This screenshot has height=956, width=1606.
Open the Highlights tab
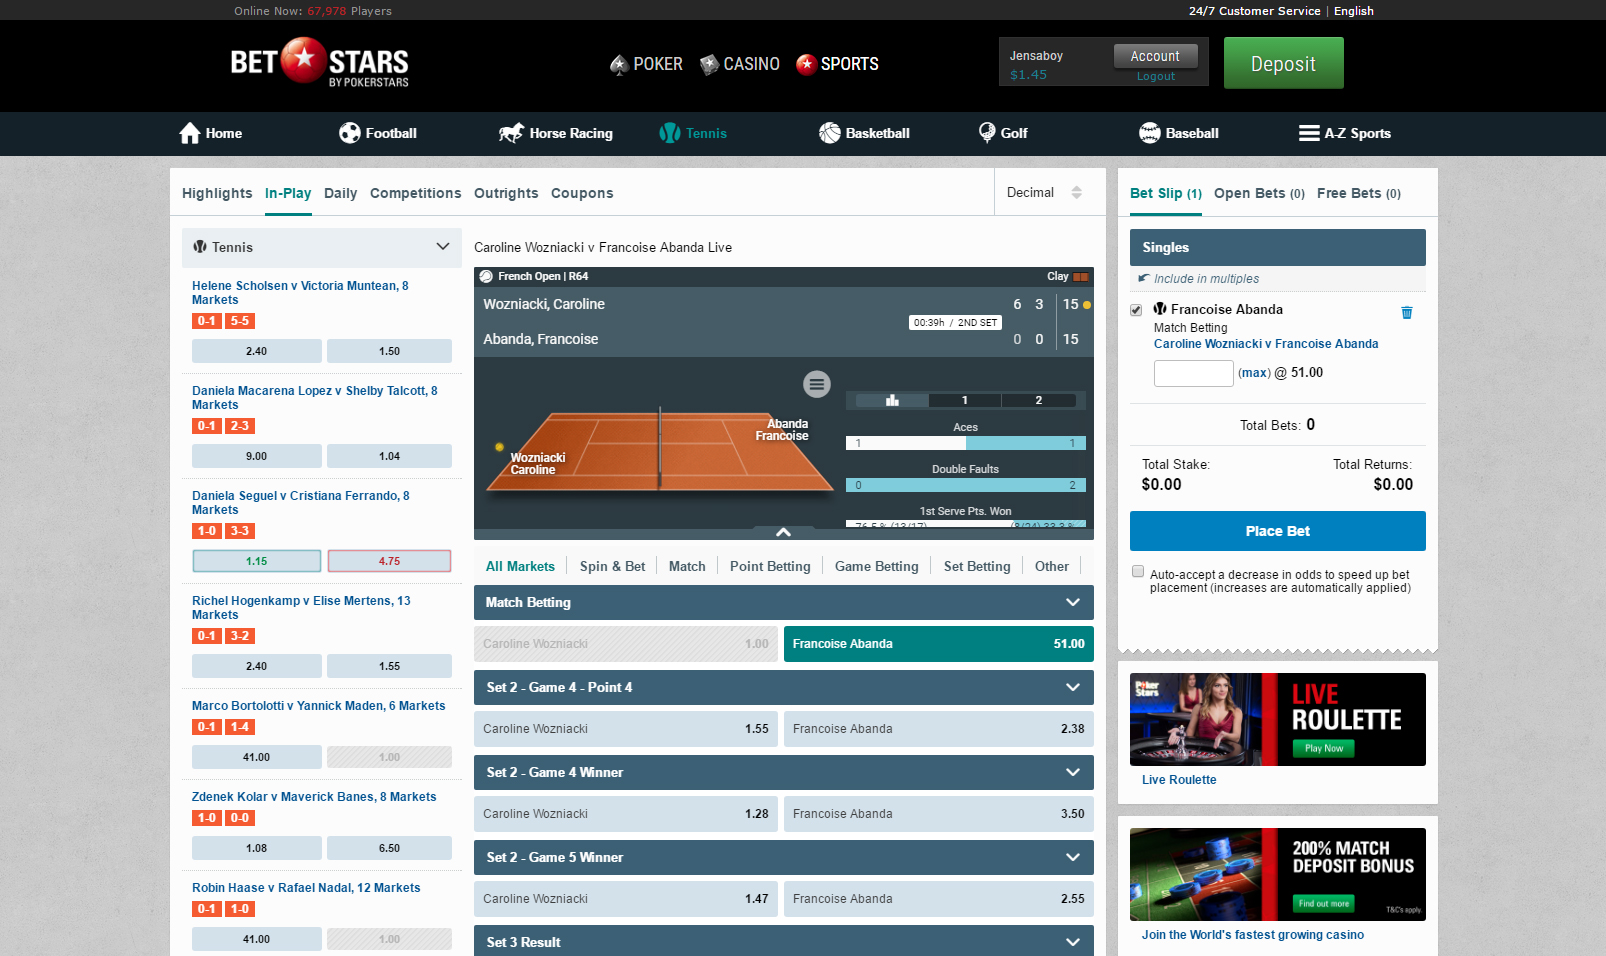pyautogui.click(x=217, y=193)
